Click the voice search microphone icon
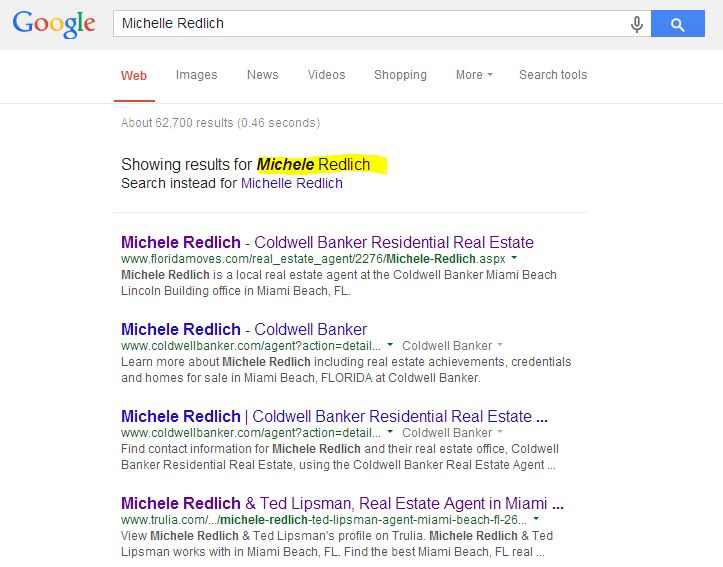This screenshot has height=567, width=723. pyautogui.click(x=637, y=24)
